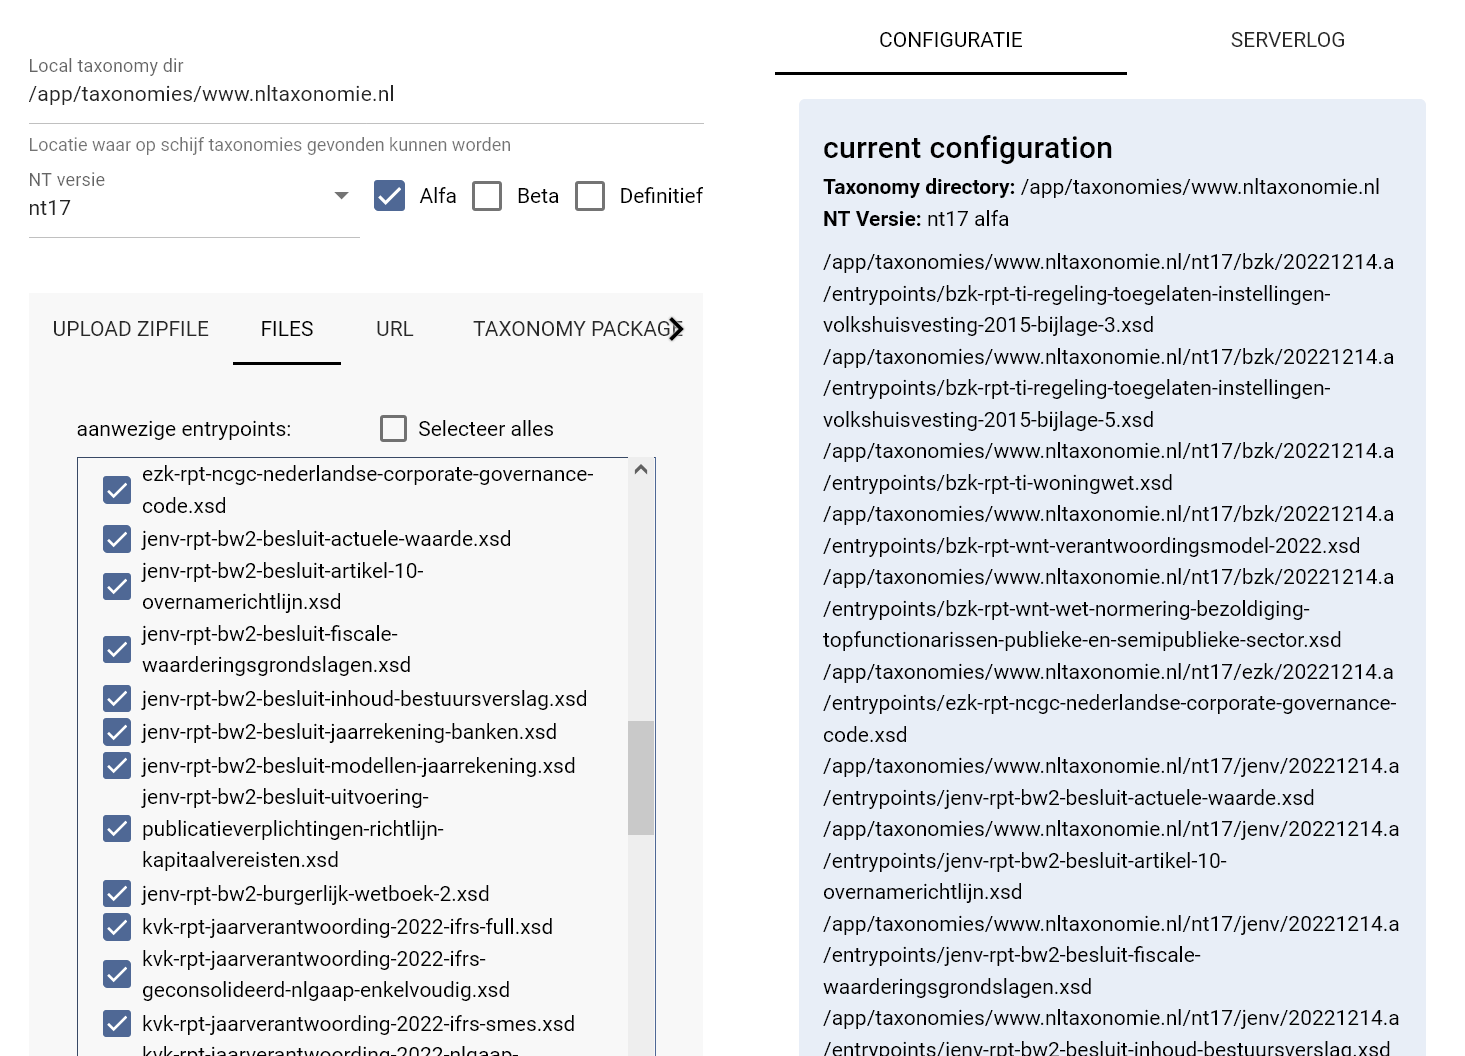Image resolution: width=1465 pixels, height=1056 pixels.
Task: Click scroll-up arrow of entrypoints list
Action: click(641, 469)
